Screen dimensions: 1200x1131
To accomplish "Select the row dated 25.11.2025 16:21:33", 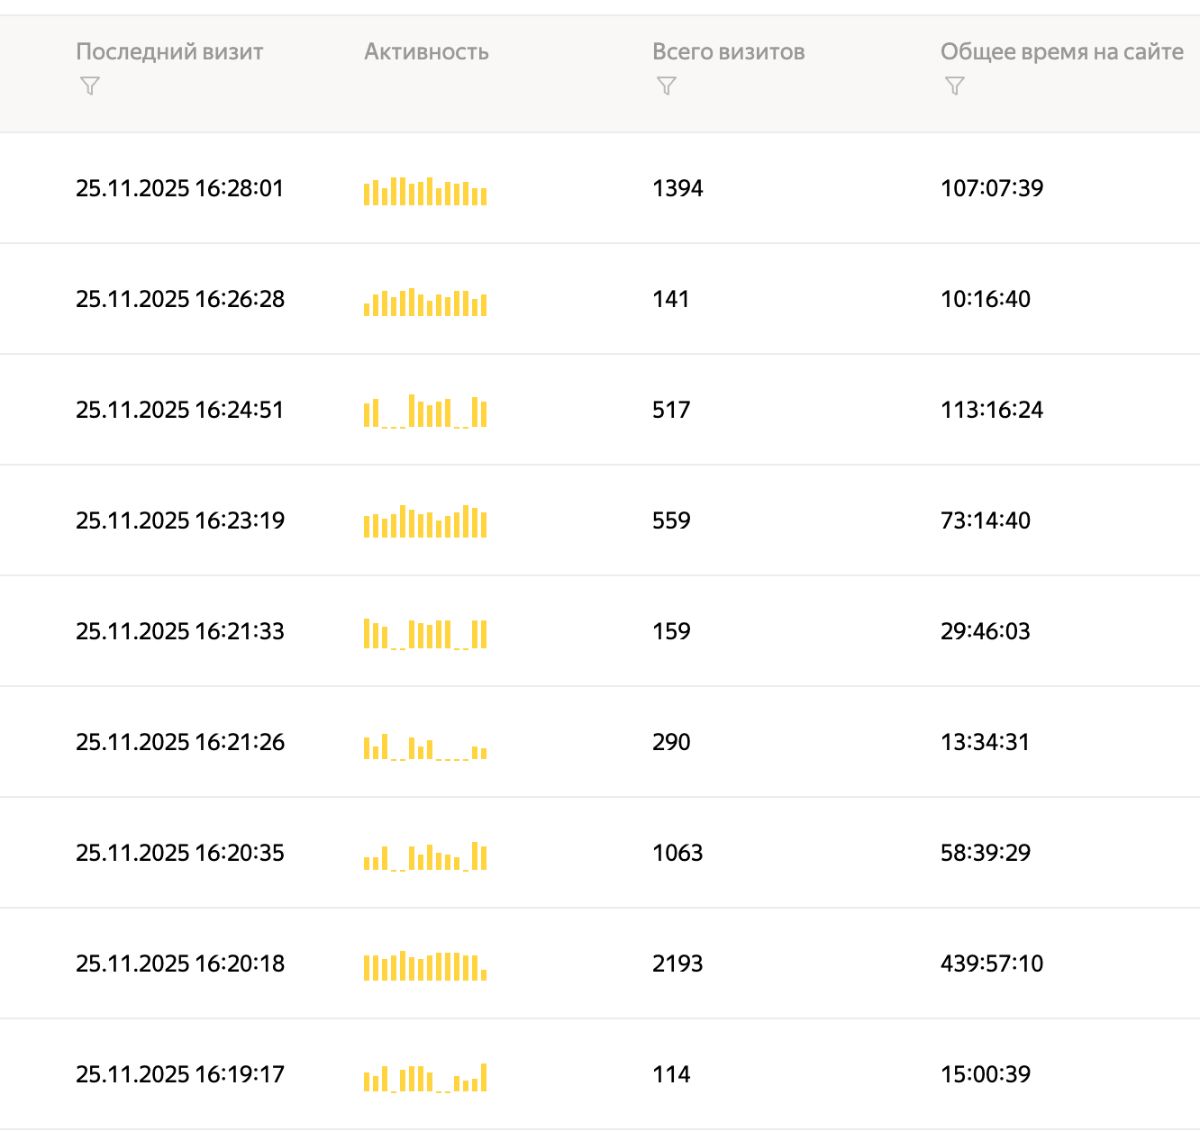I will click(x=180, y=631).
